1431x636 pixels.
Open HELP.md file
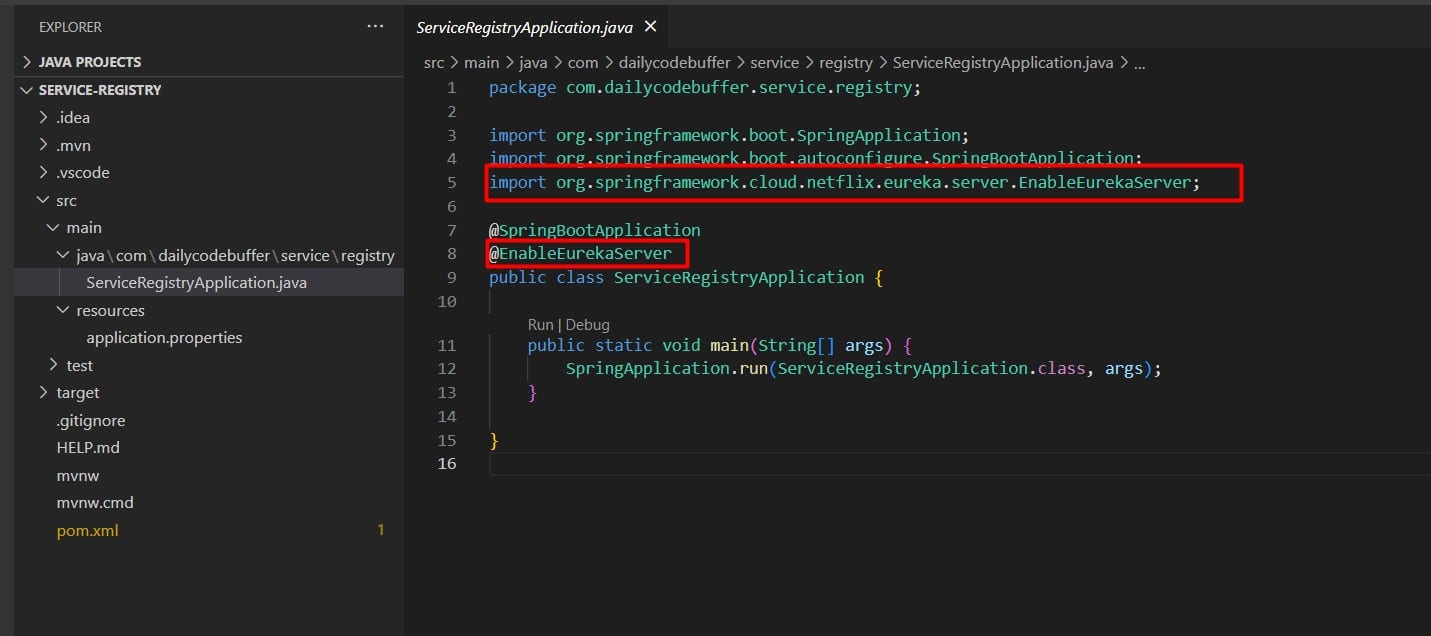tap(87, 448)
